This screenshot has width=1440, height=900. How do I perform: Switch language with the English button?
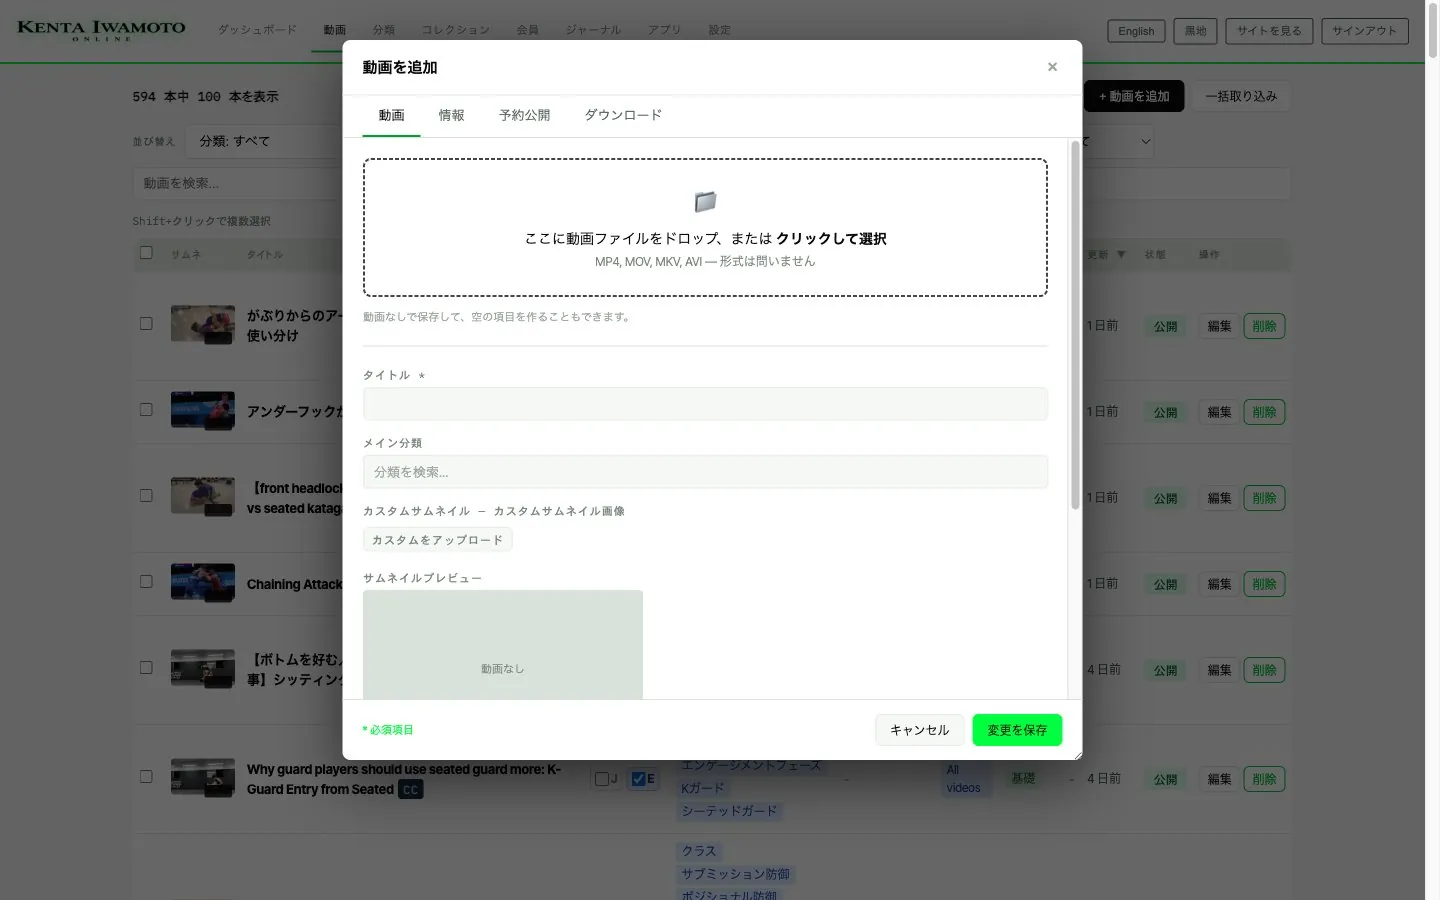coord(1136,31)
